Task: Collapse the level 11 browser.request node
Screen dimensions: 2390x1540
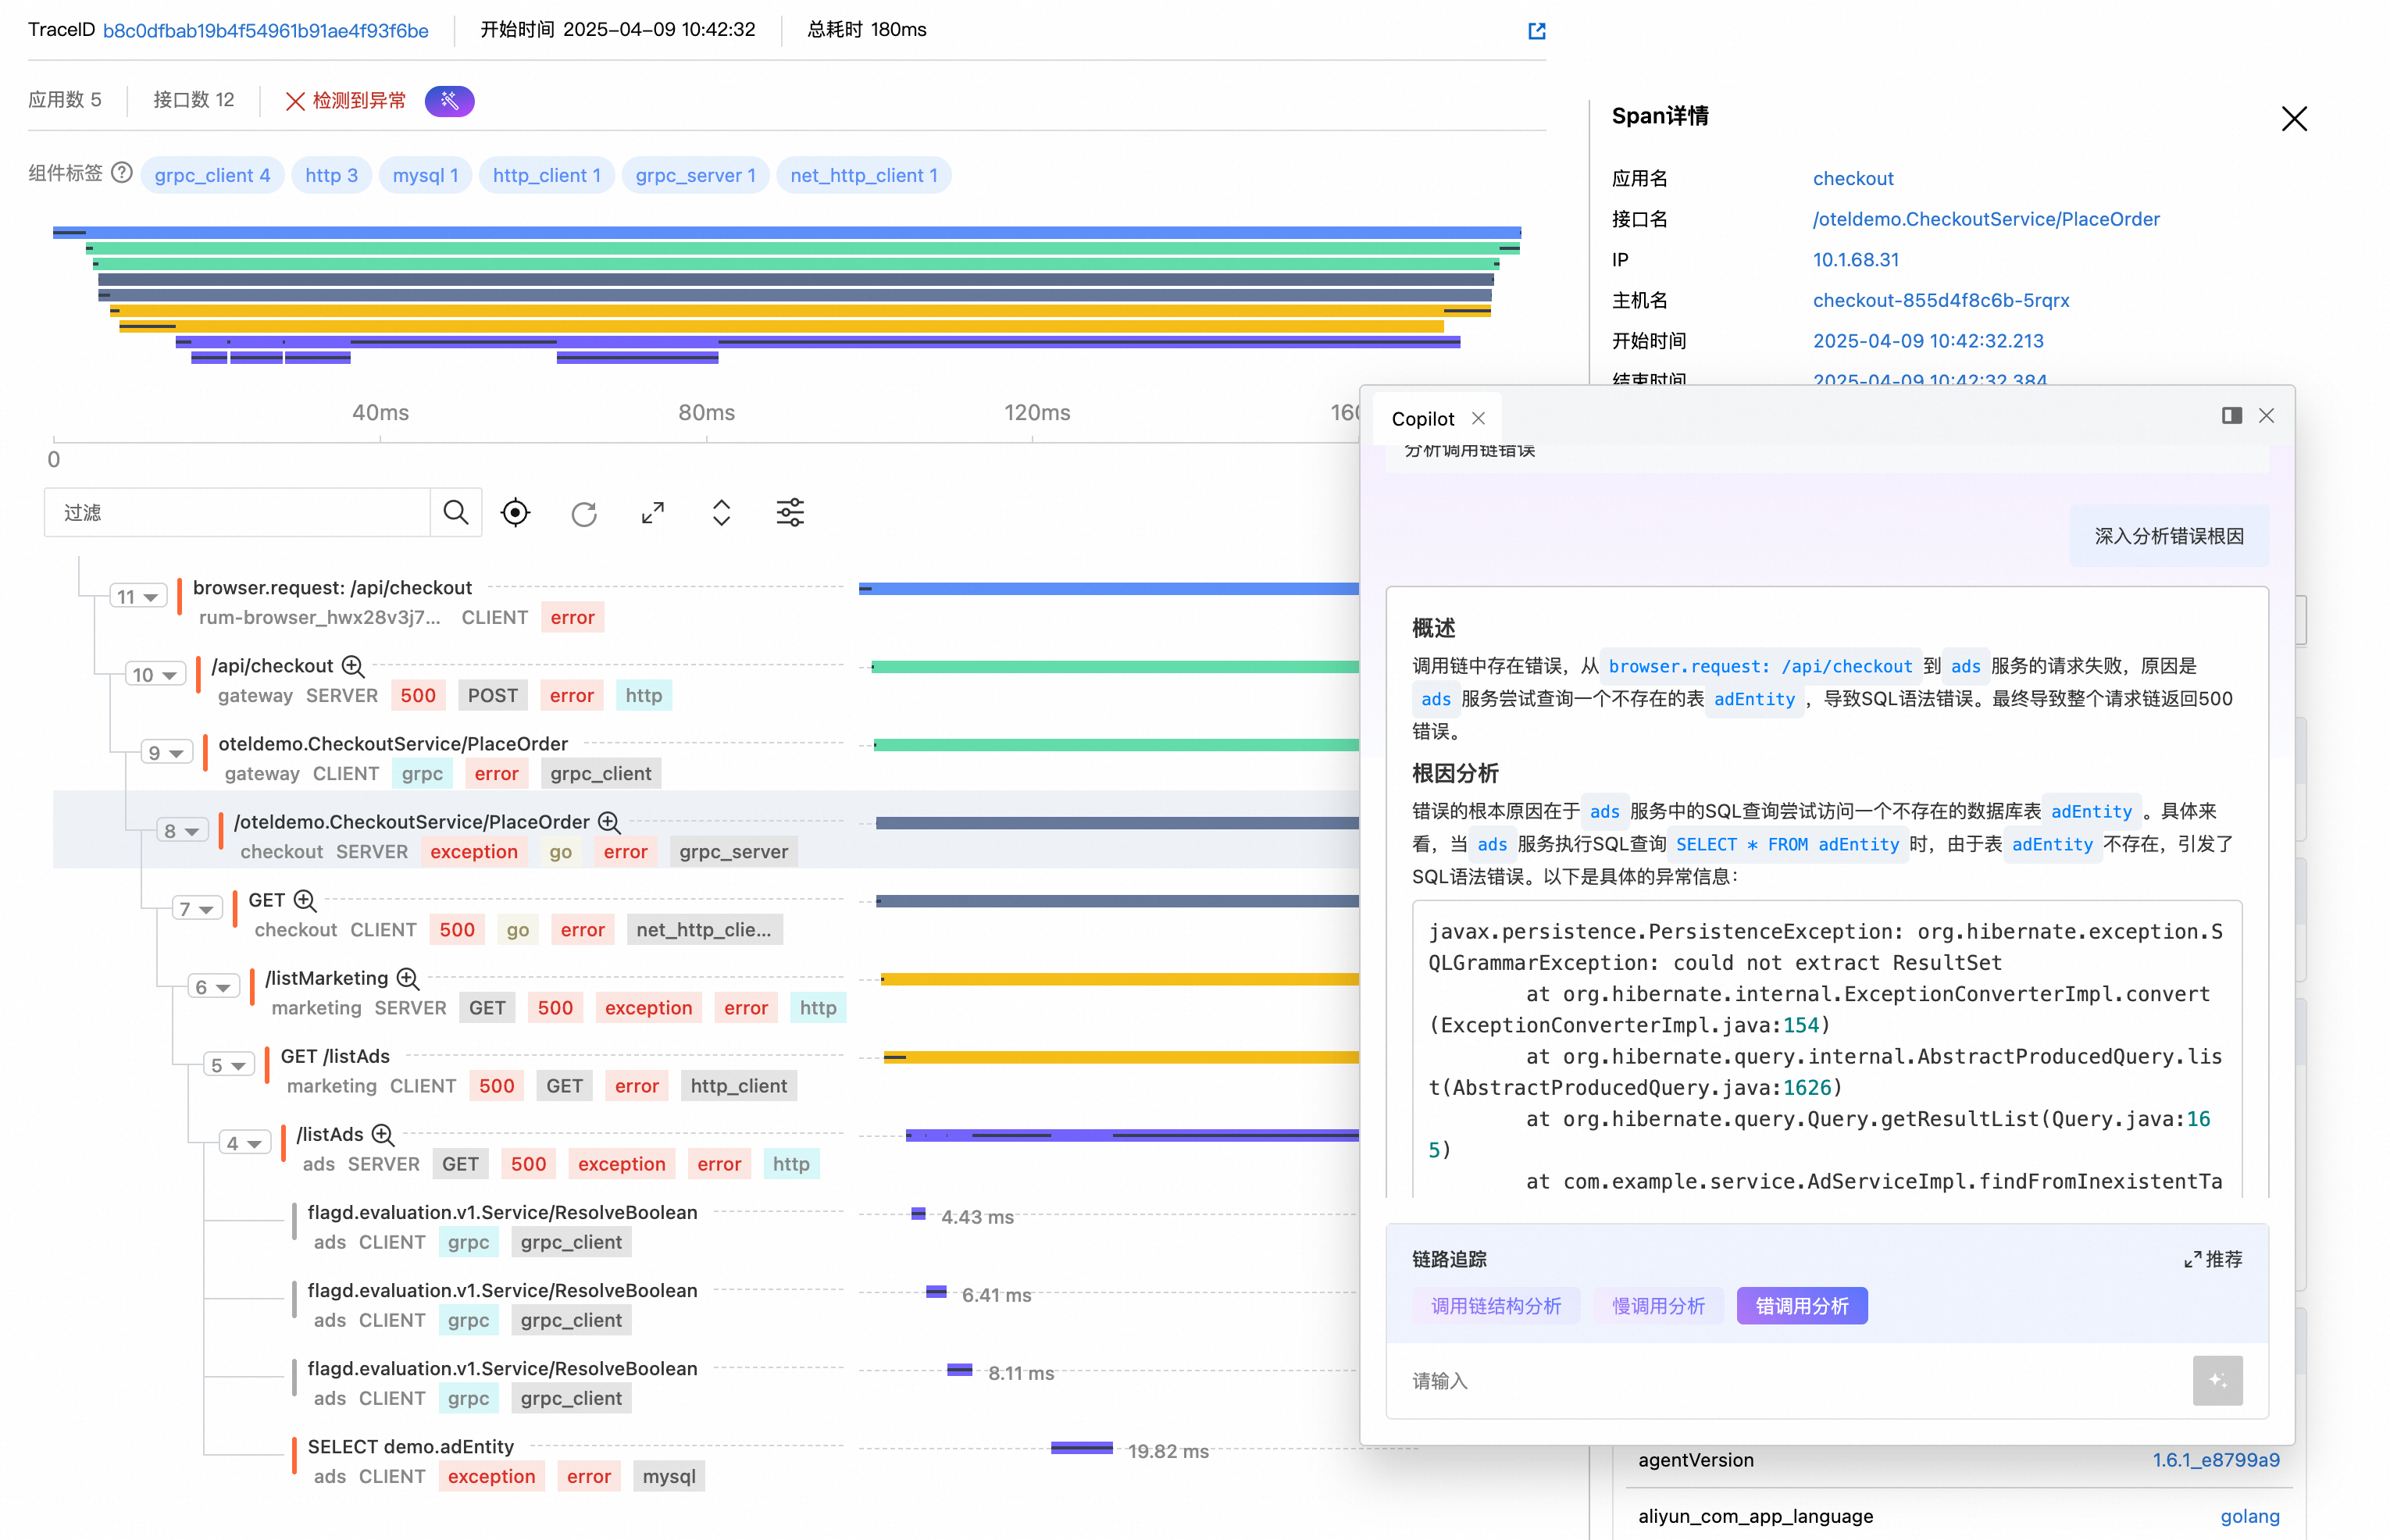Action: [138, 597]
